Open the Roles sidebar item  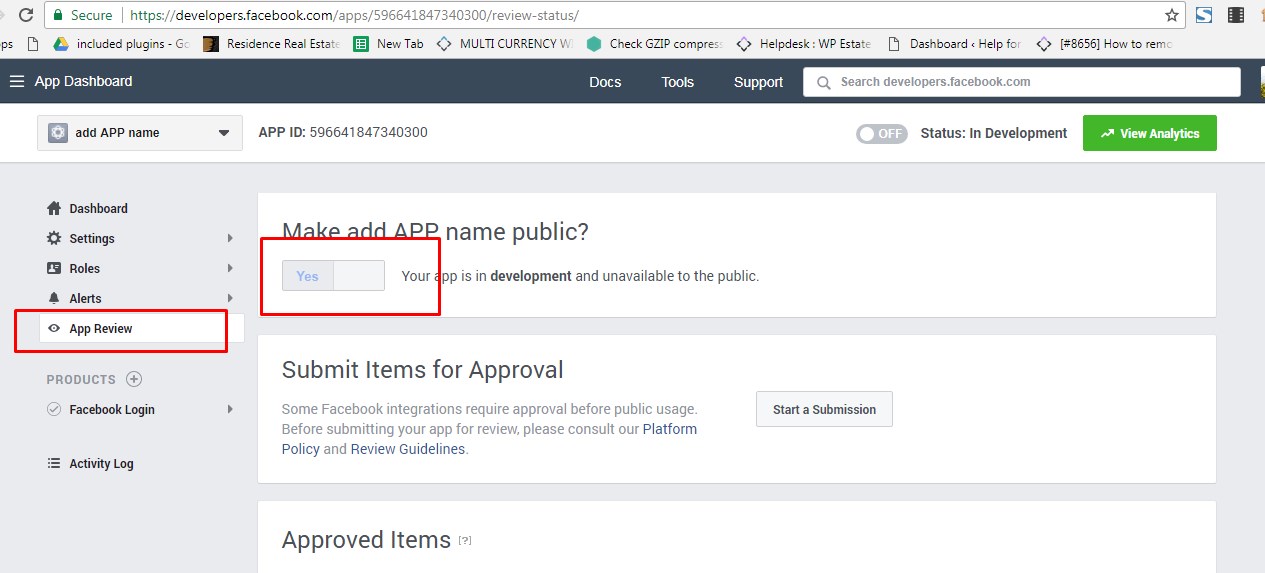pos(85,268)
